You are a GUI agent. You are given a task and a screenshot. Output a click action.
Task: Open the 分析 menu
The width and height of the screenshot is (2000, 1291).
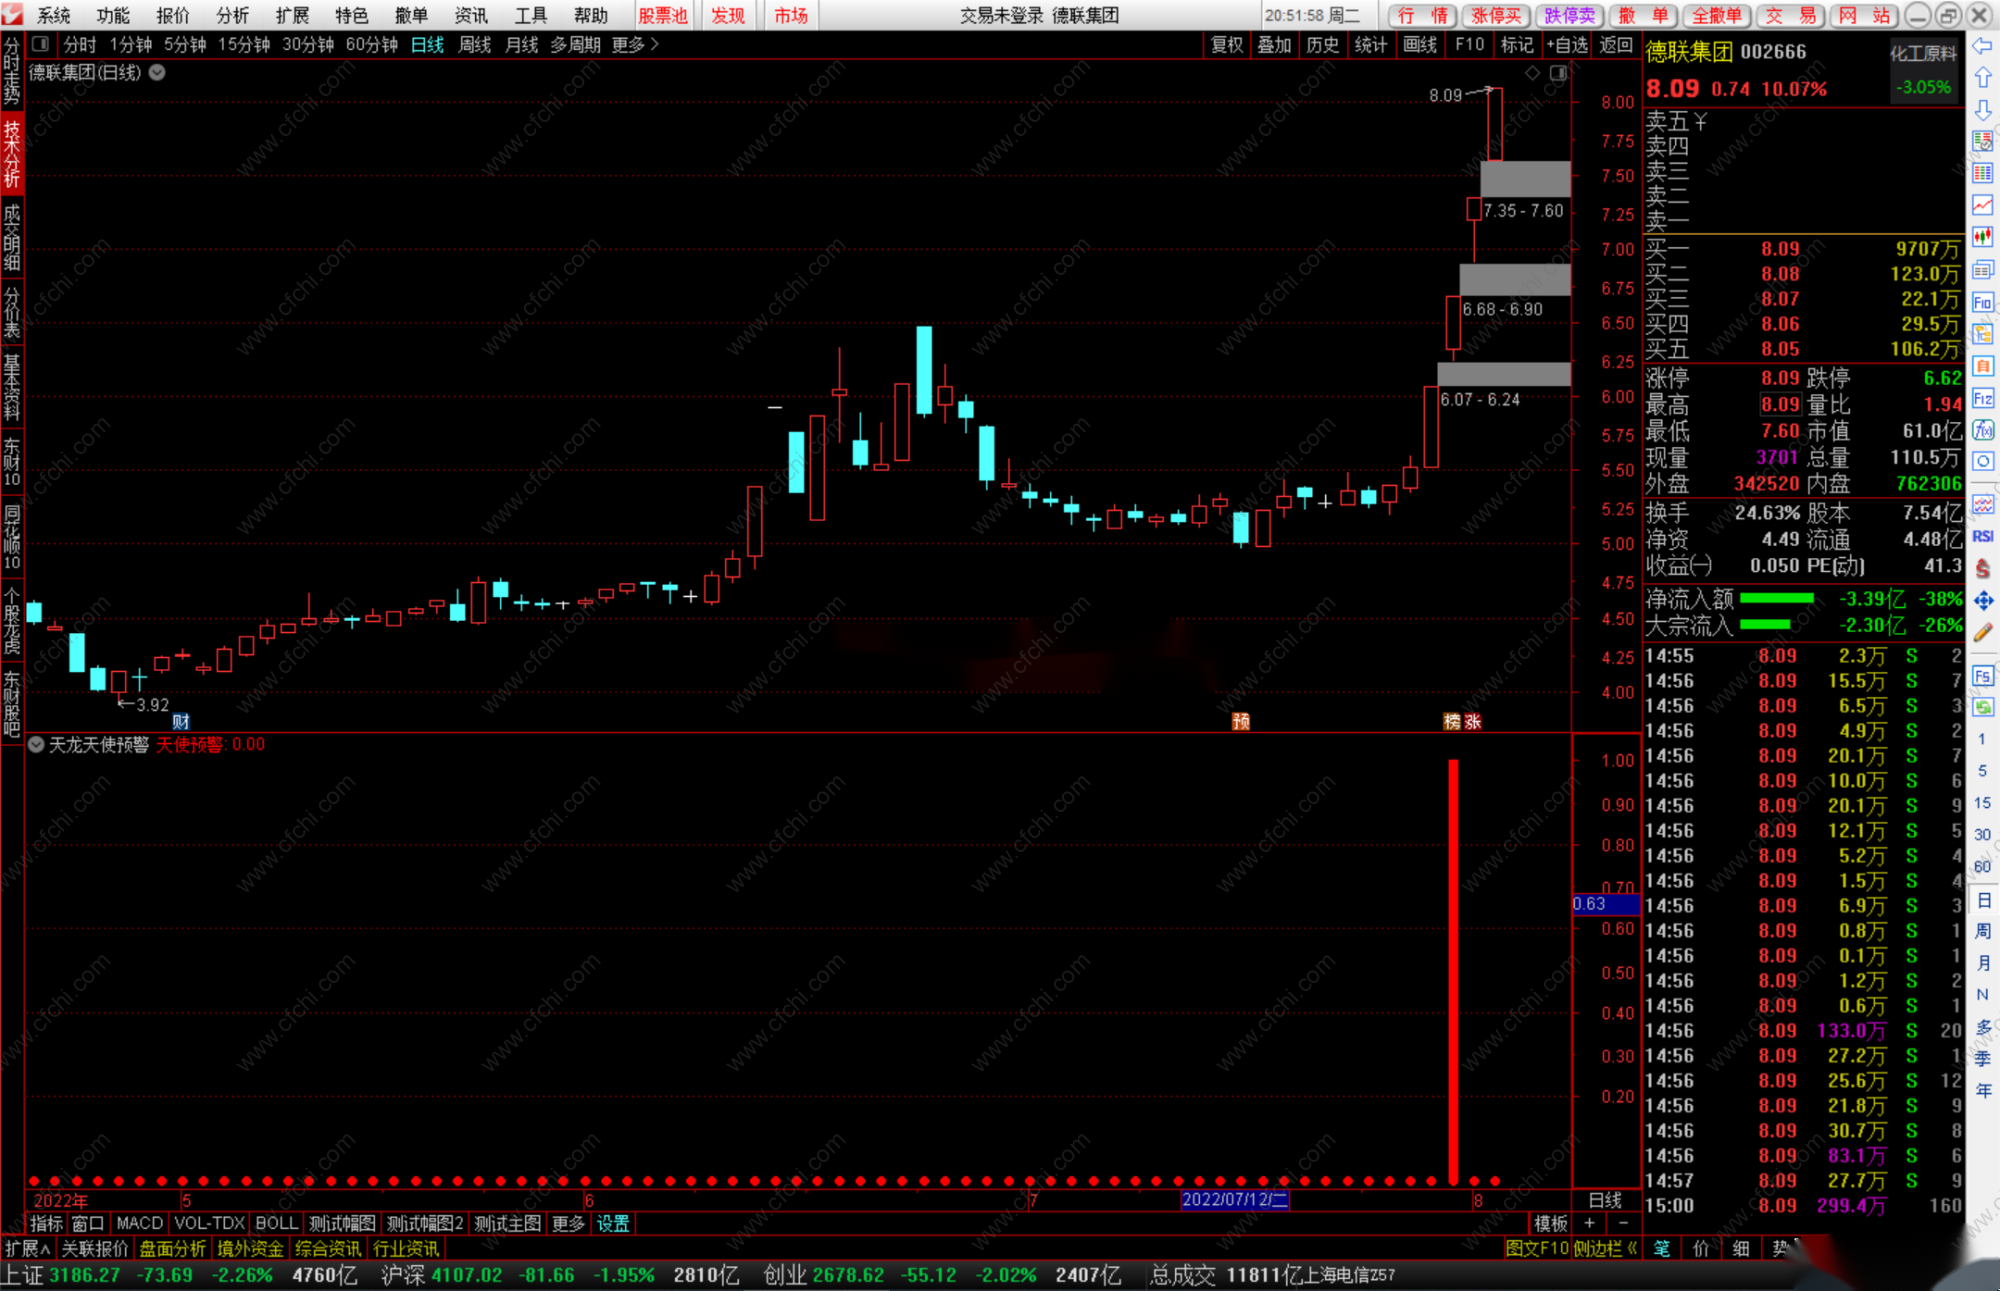click(232, 15)
